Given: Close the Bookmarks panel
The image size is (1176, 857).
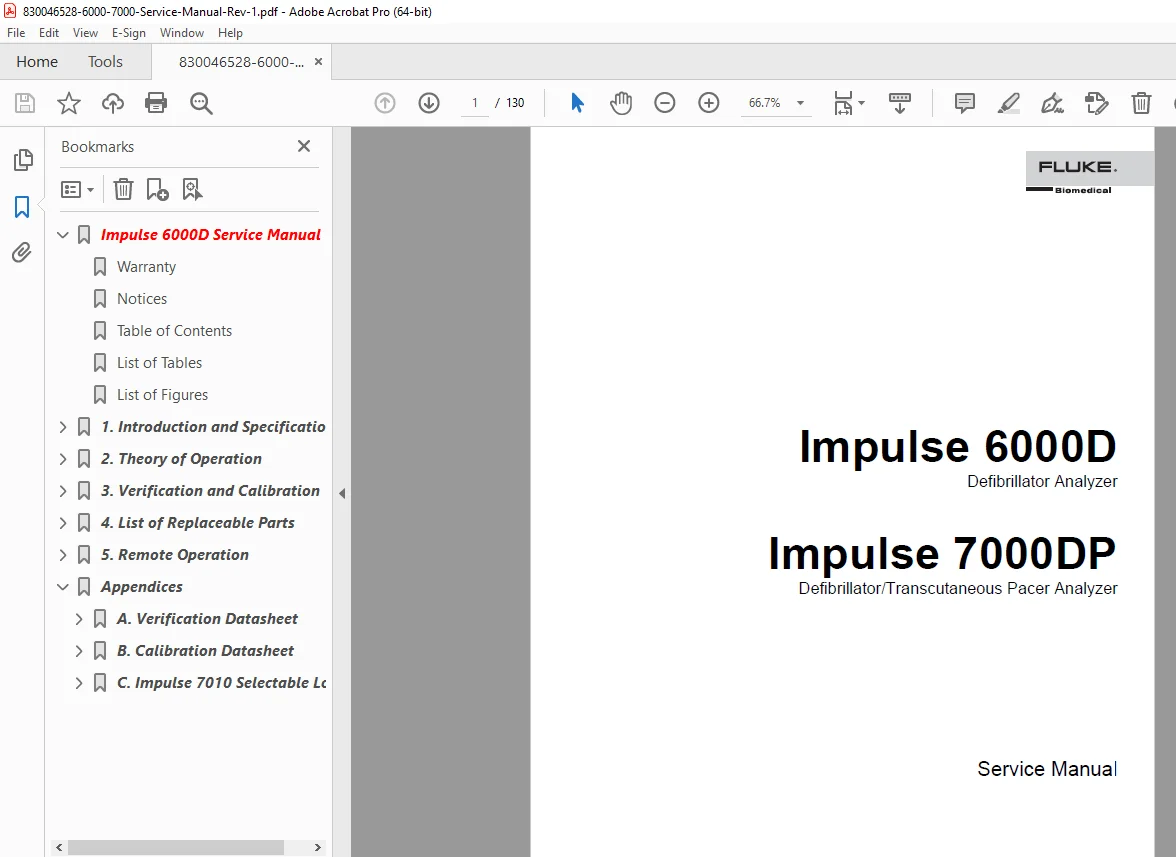Looking at the screenshot, I should point(304,146).
